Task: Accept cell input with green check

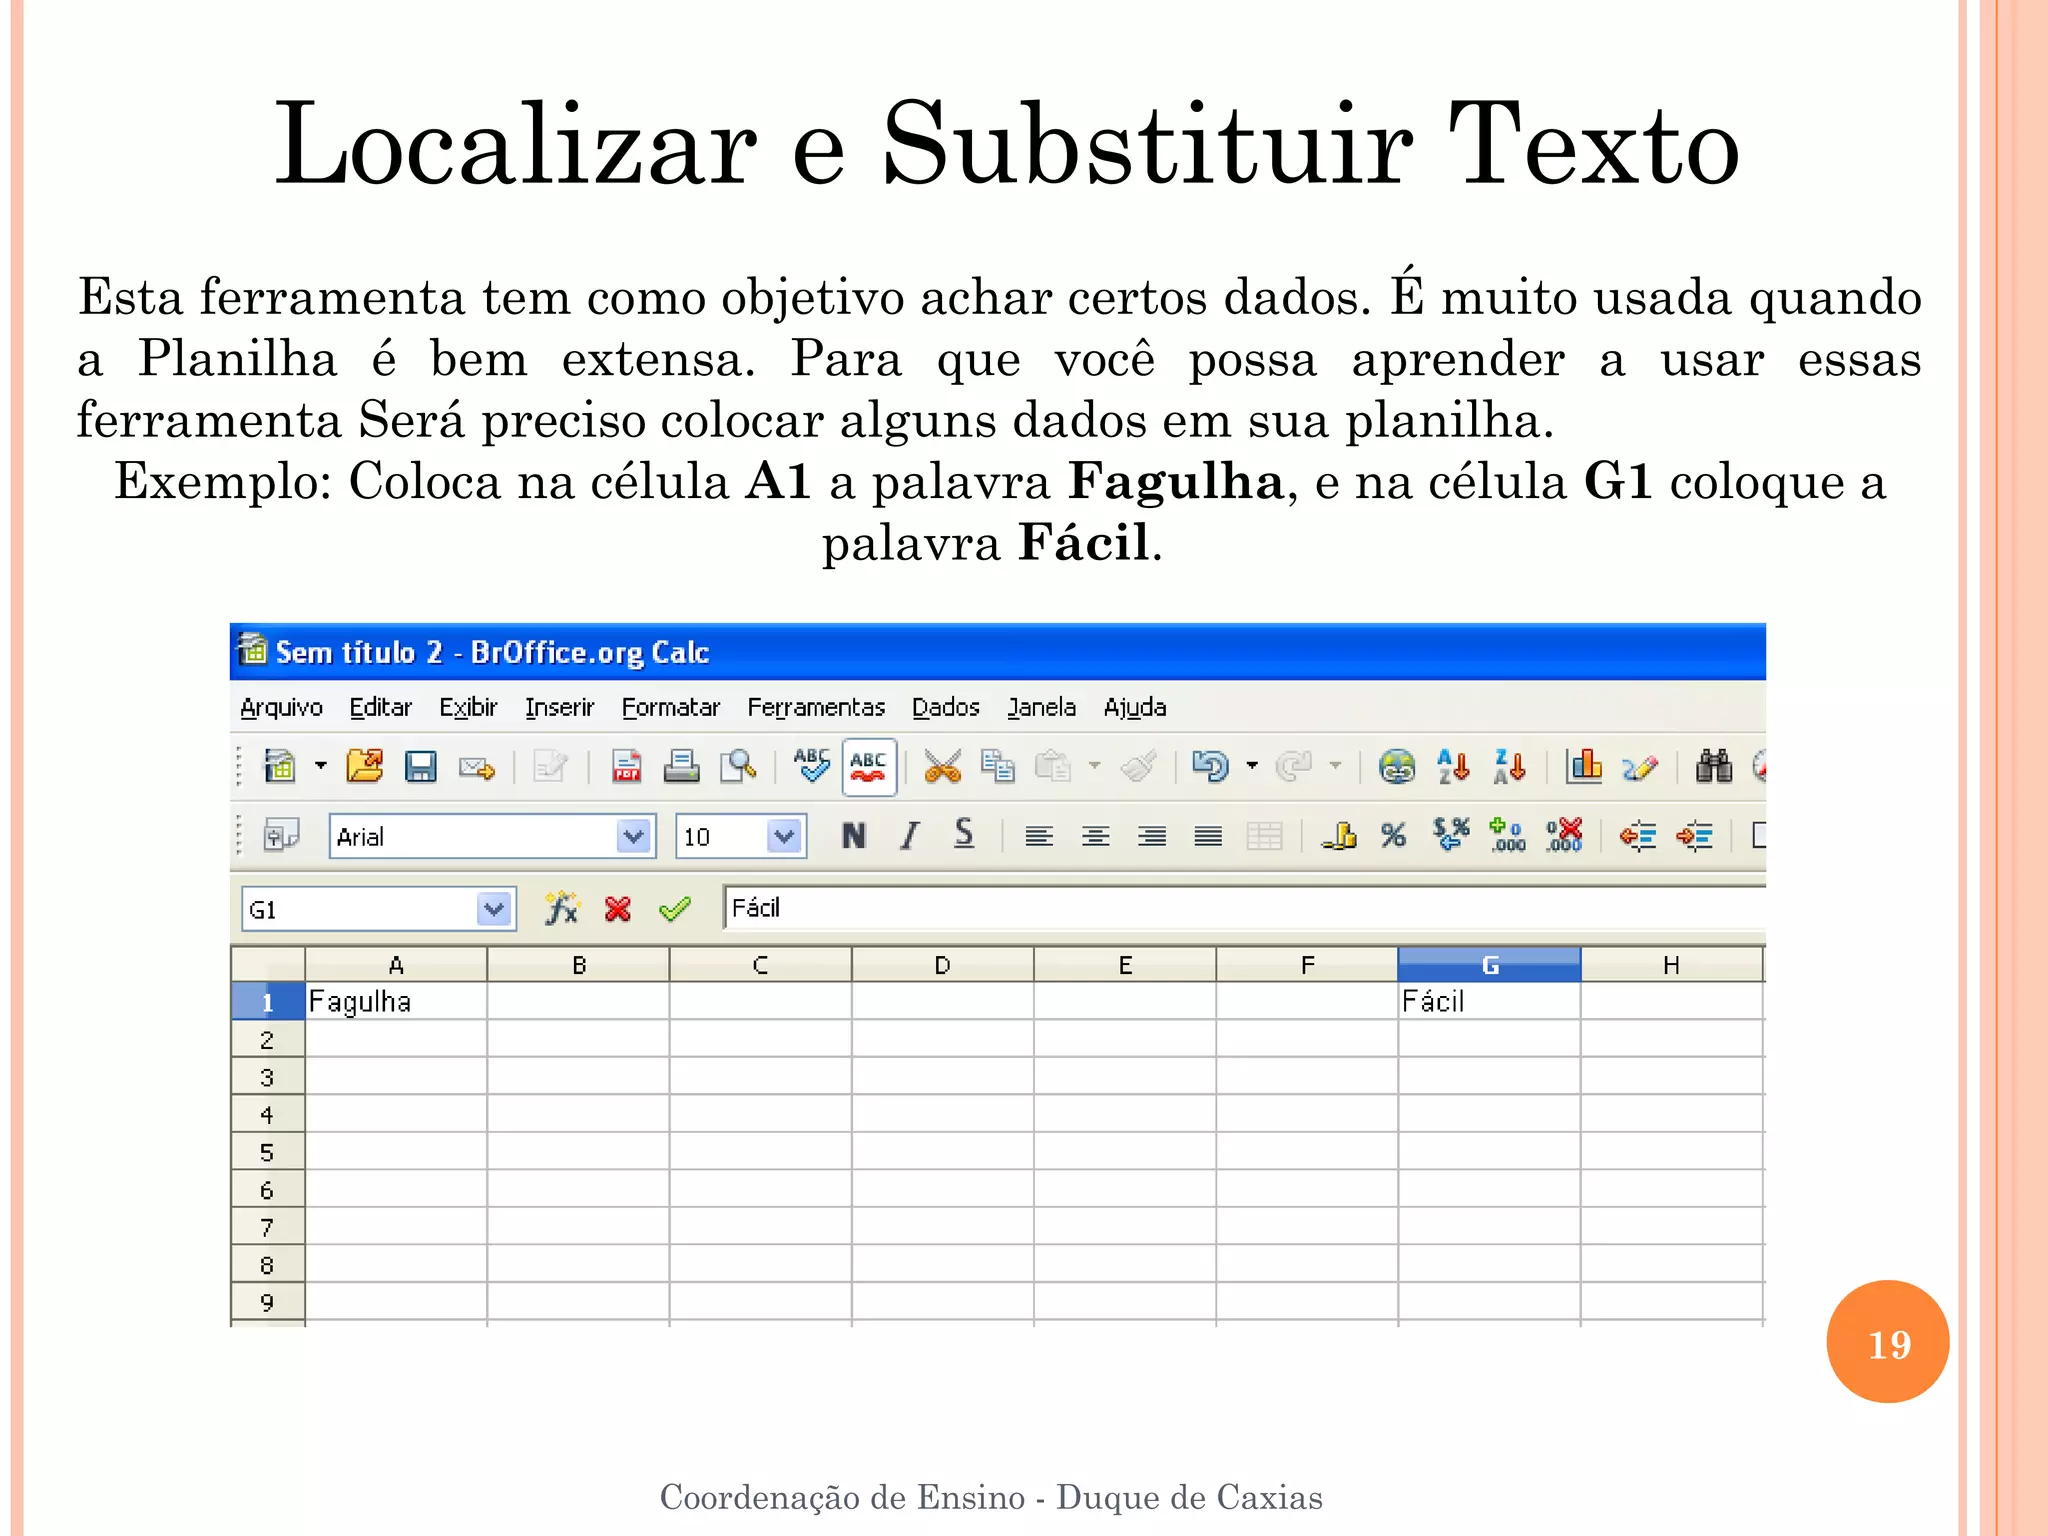Action: pos(675,909)
